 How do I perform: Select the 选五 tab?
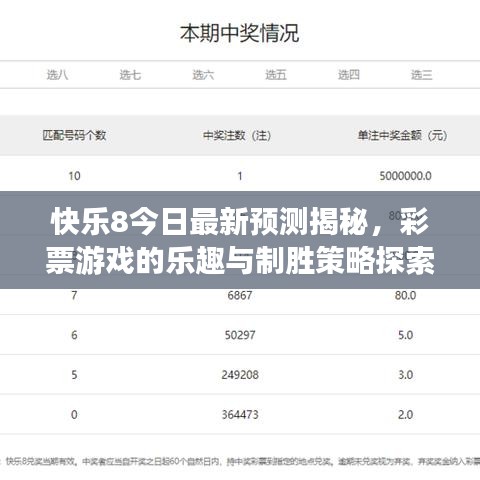[x=276, y=75]
